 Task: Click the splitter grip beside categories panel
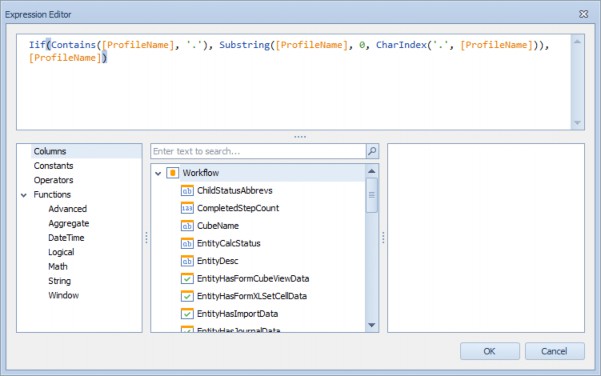tap(146, 238)
